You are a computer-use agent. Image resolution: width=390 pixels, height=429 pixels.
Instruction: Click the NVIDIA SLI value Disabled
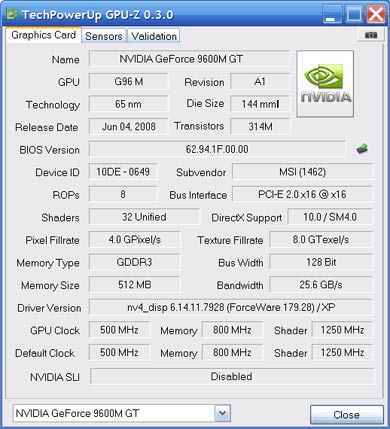(232, 376)
